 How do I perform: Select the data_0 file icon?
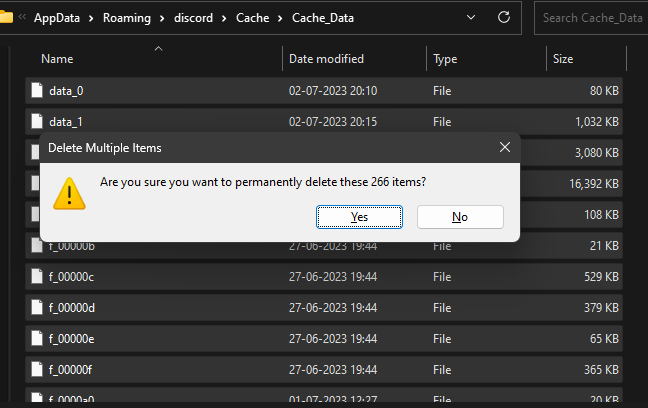click(37, 91)
